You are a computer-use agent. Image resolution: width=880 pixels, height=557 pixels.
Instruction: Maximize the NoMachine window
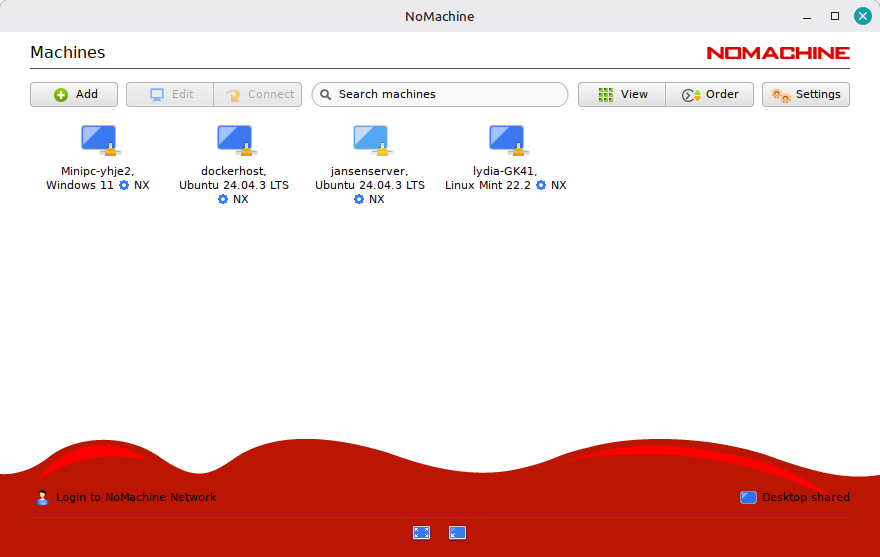pos(835,16)
